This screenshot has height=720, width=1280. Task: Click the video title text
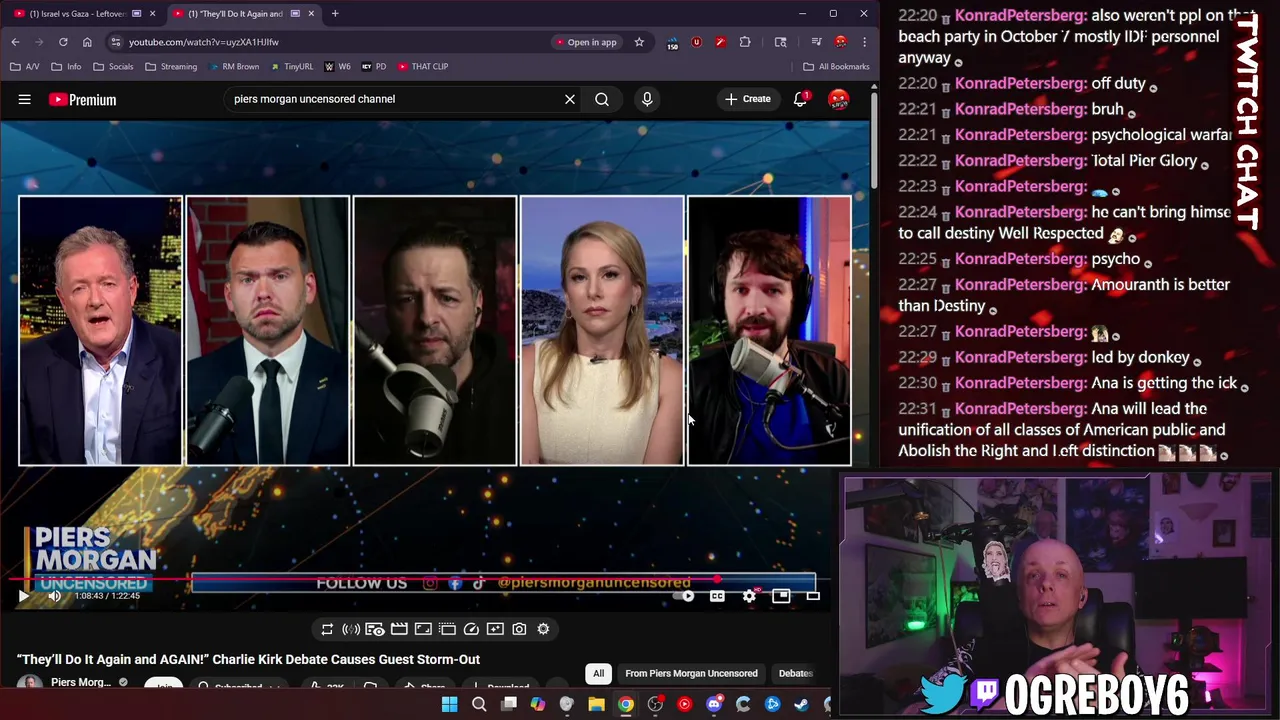pyautogui.click(x=248, y=659)
